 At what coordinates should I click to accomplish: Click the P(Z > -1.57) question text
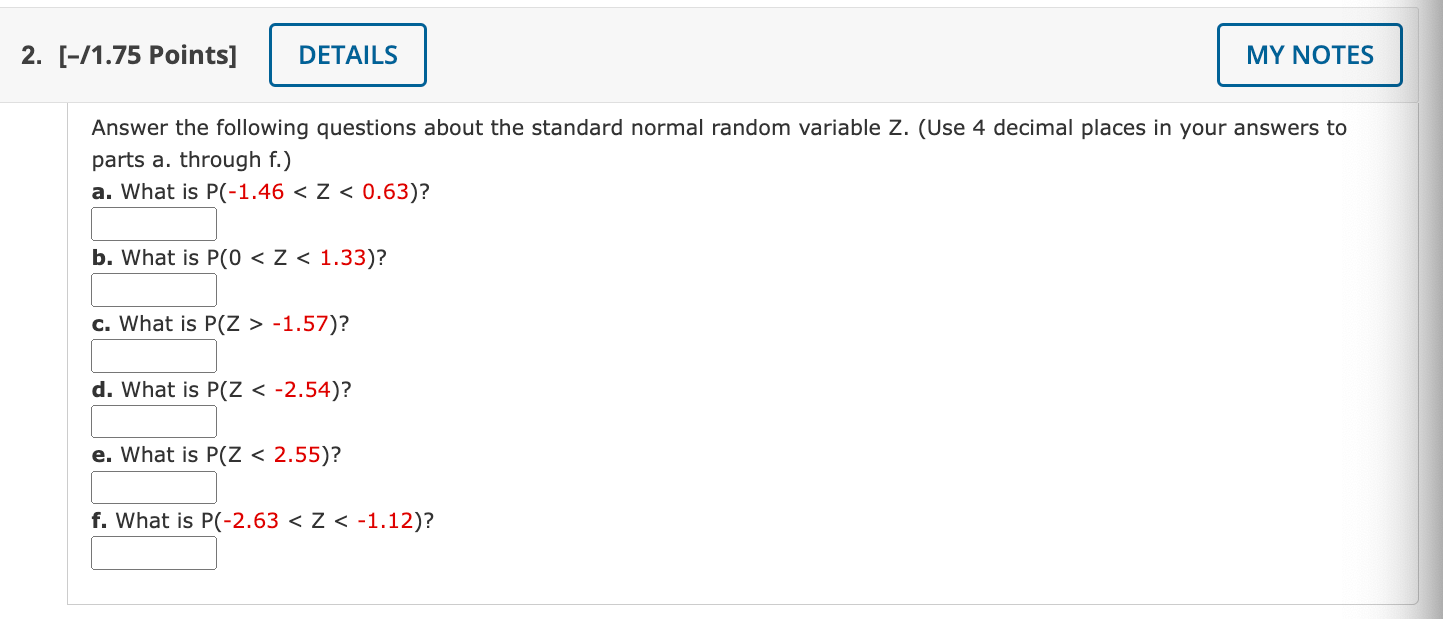click(x=218, y=323)
